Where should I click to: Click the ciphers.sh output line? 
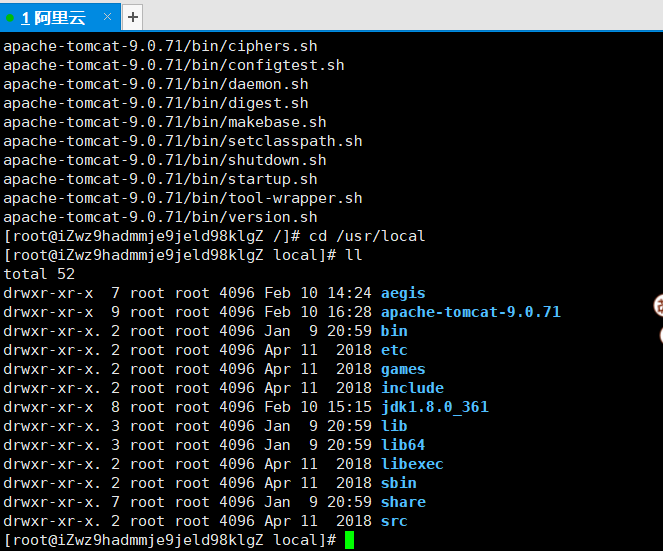pos(160,46)
